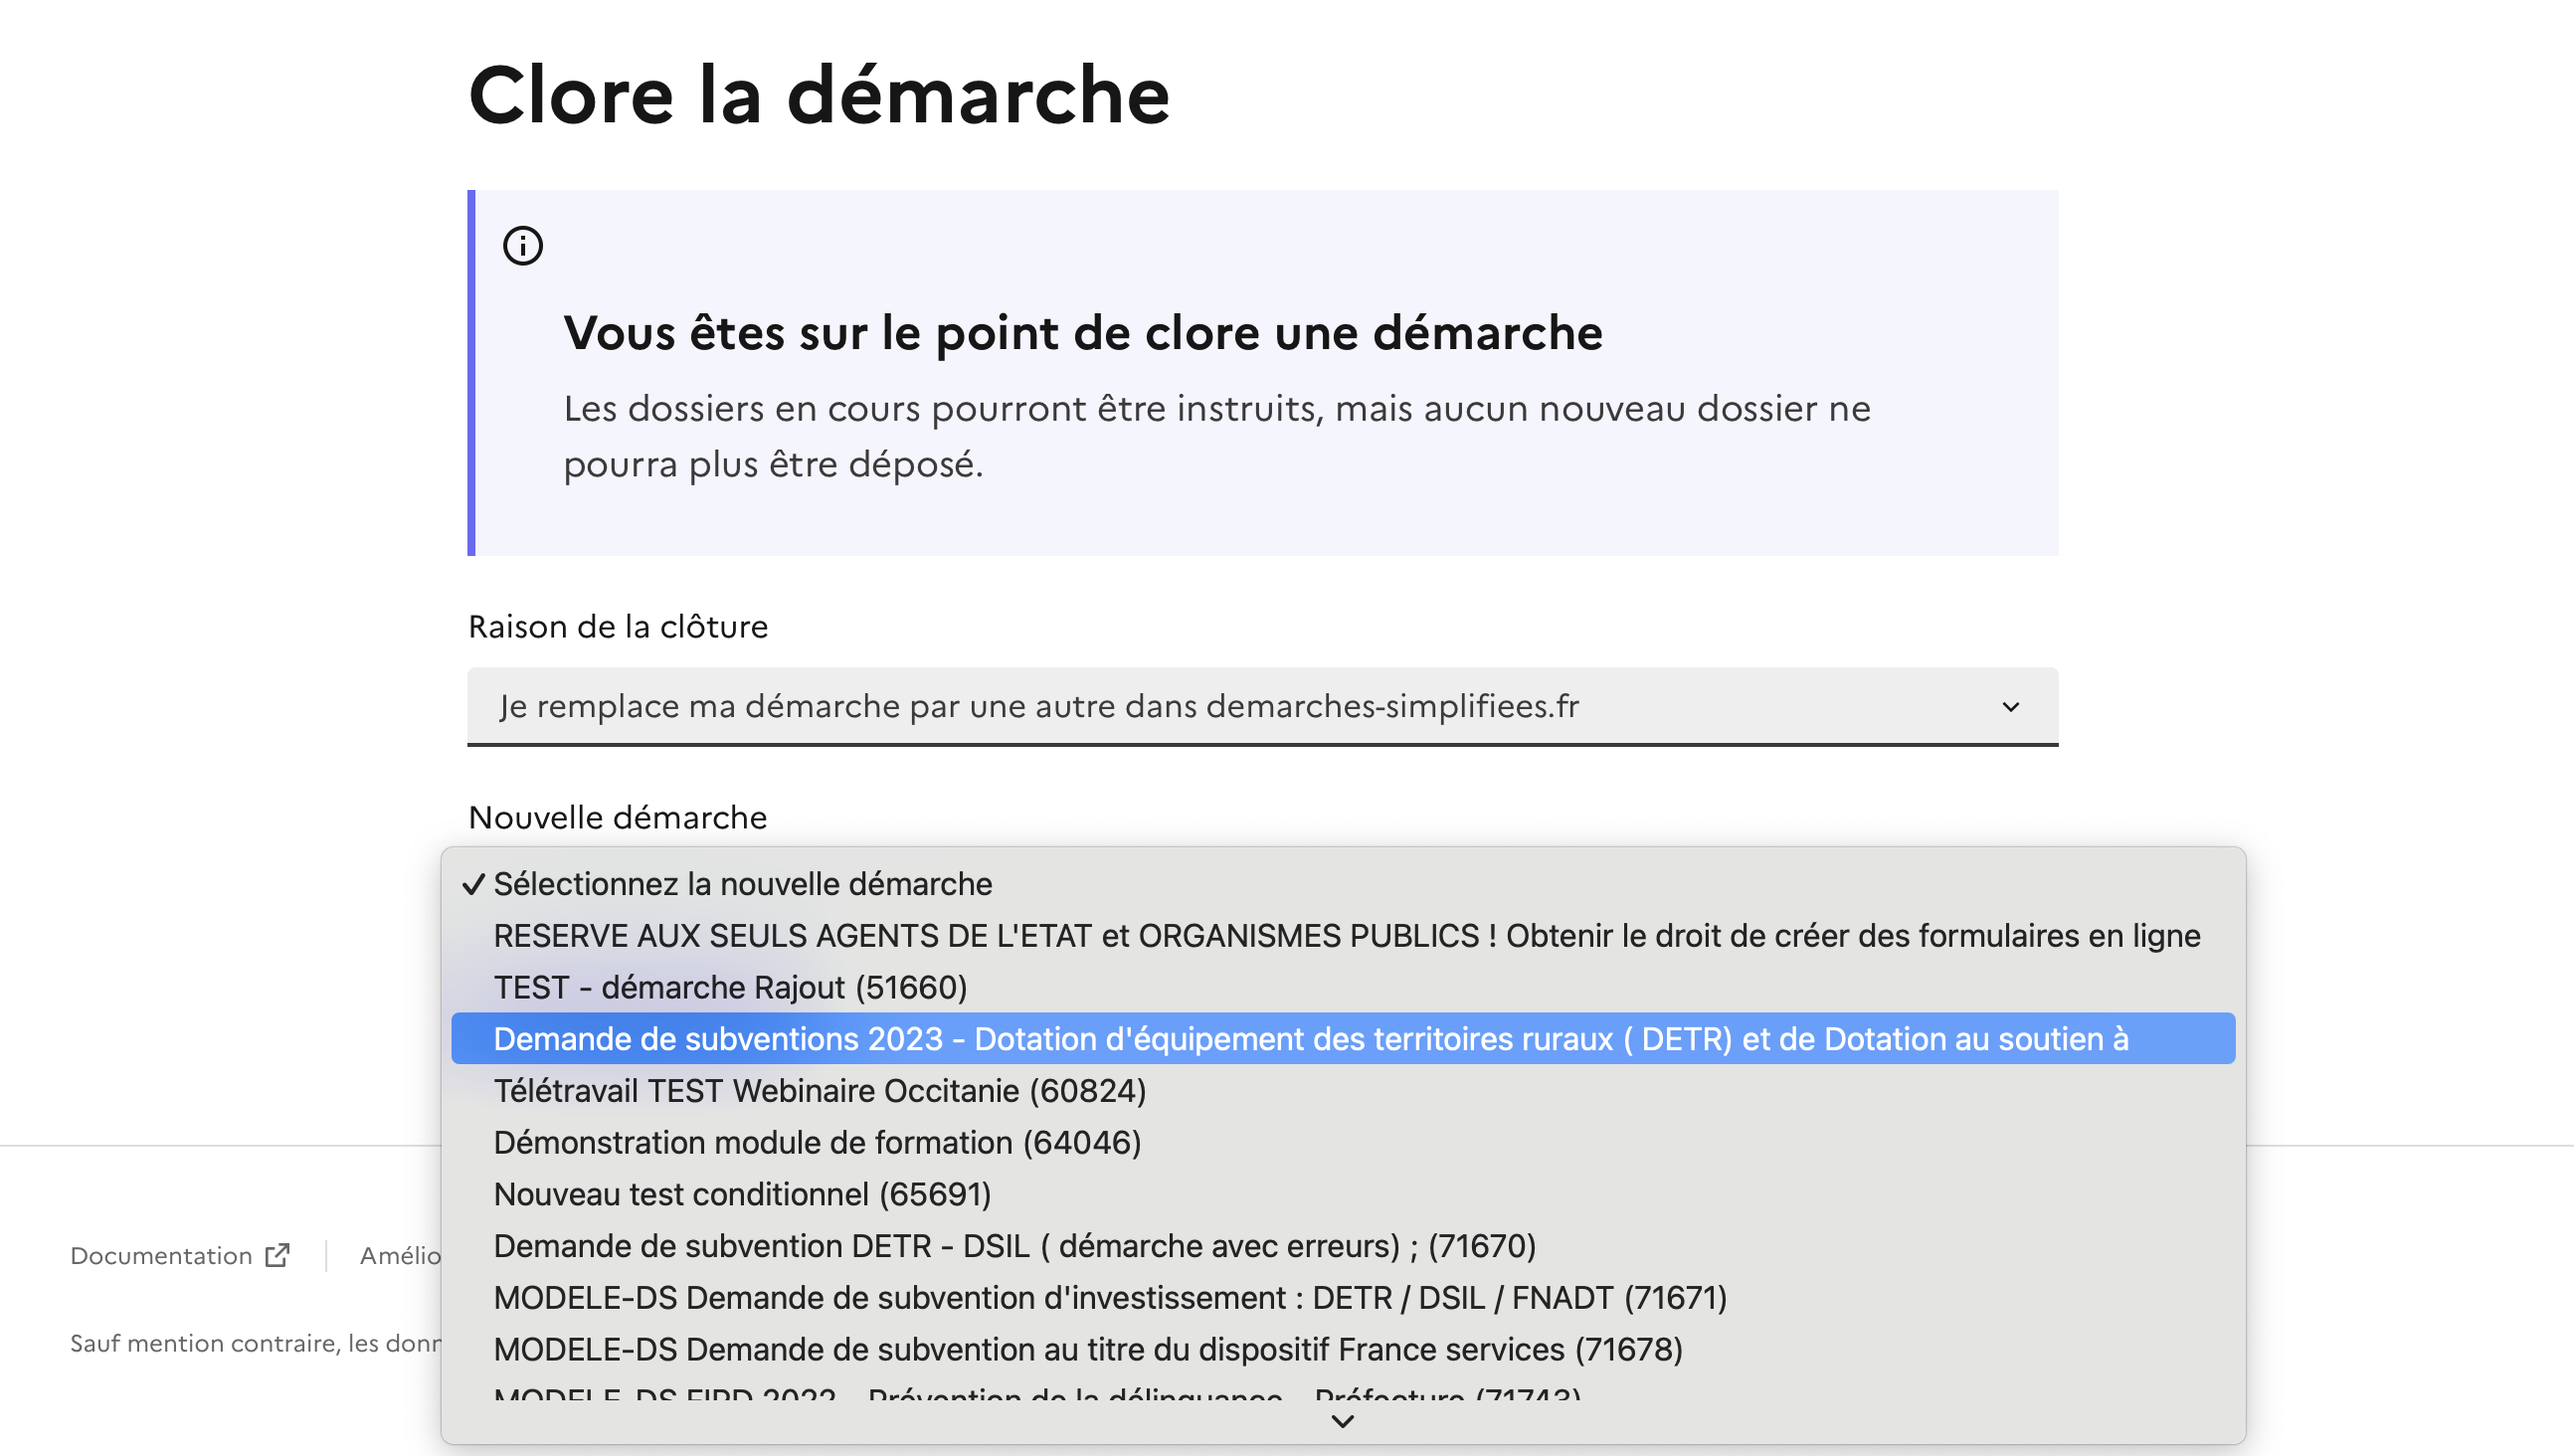Viewport: 2574px width, 1456px height.
Task: Click the Nouvelle démarche field label
Action: [617, 817]
